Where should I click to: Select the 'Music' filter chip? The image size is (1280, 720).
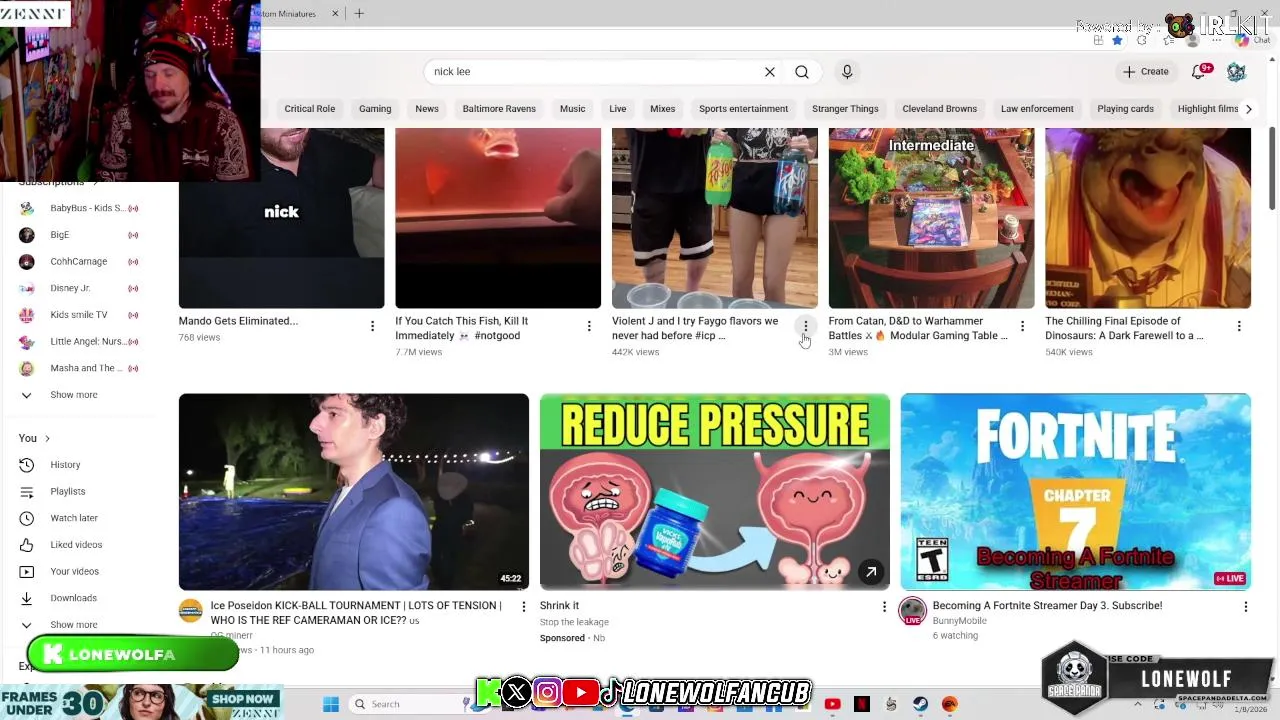573,109
